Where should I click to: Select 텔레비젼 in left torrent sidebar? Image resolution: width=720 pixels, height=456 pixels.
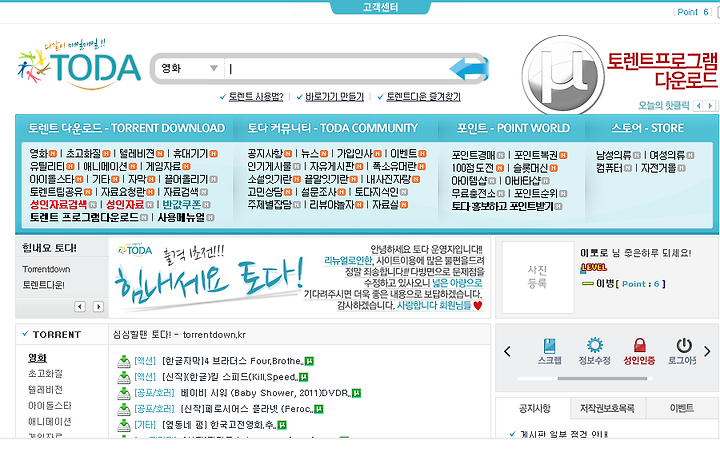point(45,390)
